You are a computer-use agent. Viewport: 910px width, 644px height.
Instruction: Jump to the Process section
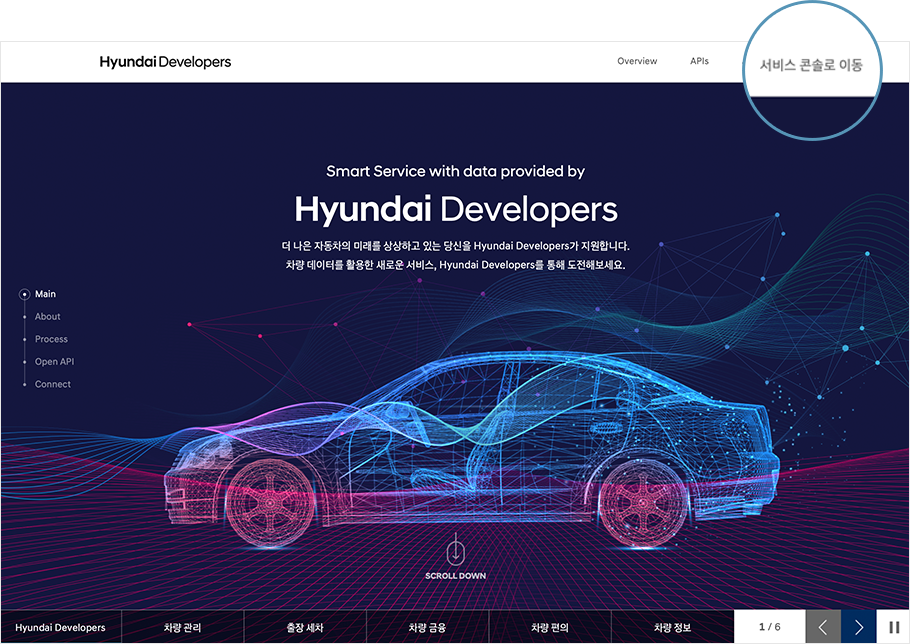coord(51,339)
